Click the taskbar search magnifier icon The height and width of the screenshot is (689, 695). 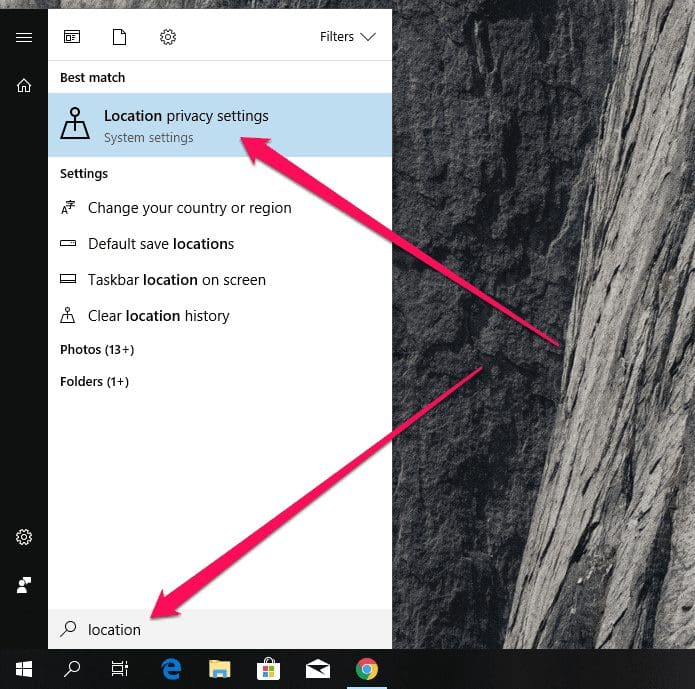click(72, 669)
